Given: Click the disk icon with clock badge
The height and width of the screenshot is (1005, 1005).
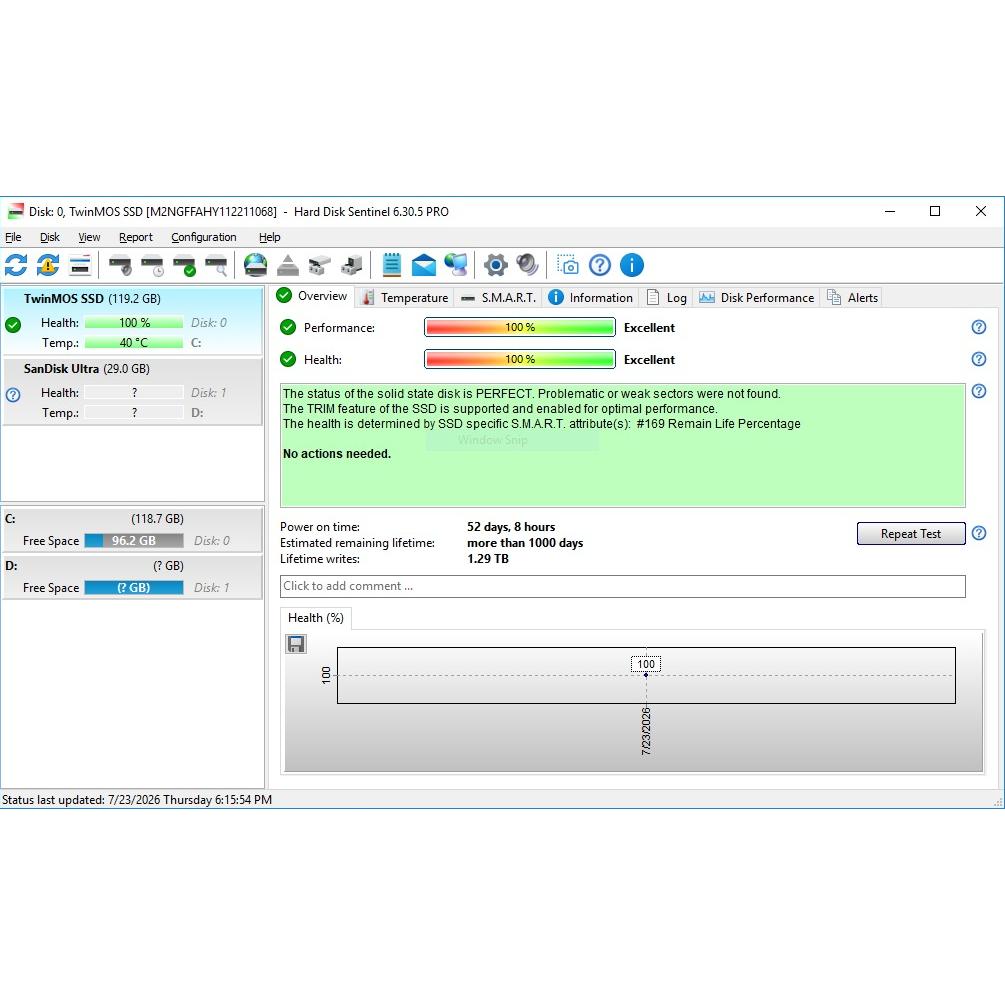Looking at the screenshot, I should (x=152, y=265).
